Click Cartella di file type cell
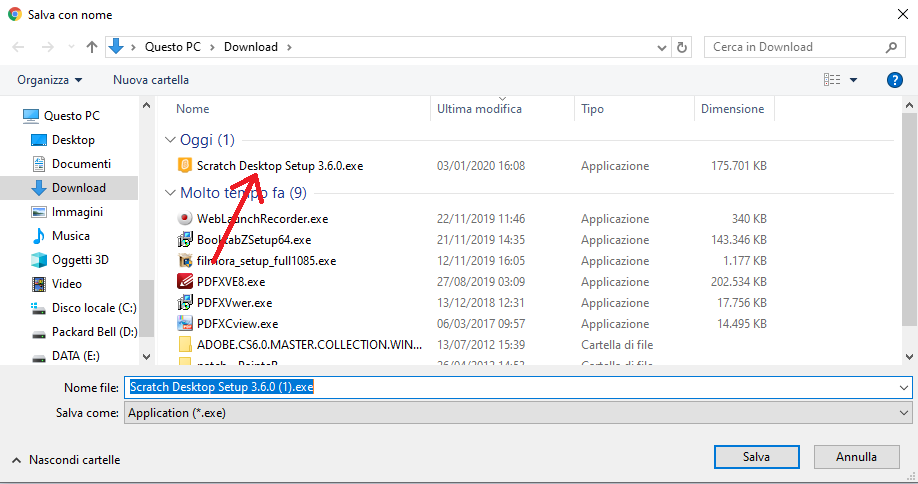The width and height of the screenshot is (918, 484). (617, 345)
